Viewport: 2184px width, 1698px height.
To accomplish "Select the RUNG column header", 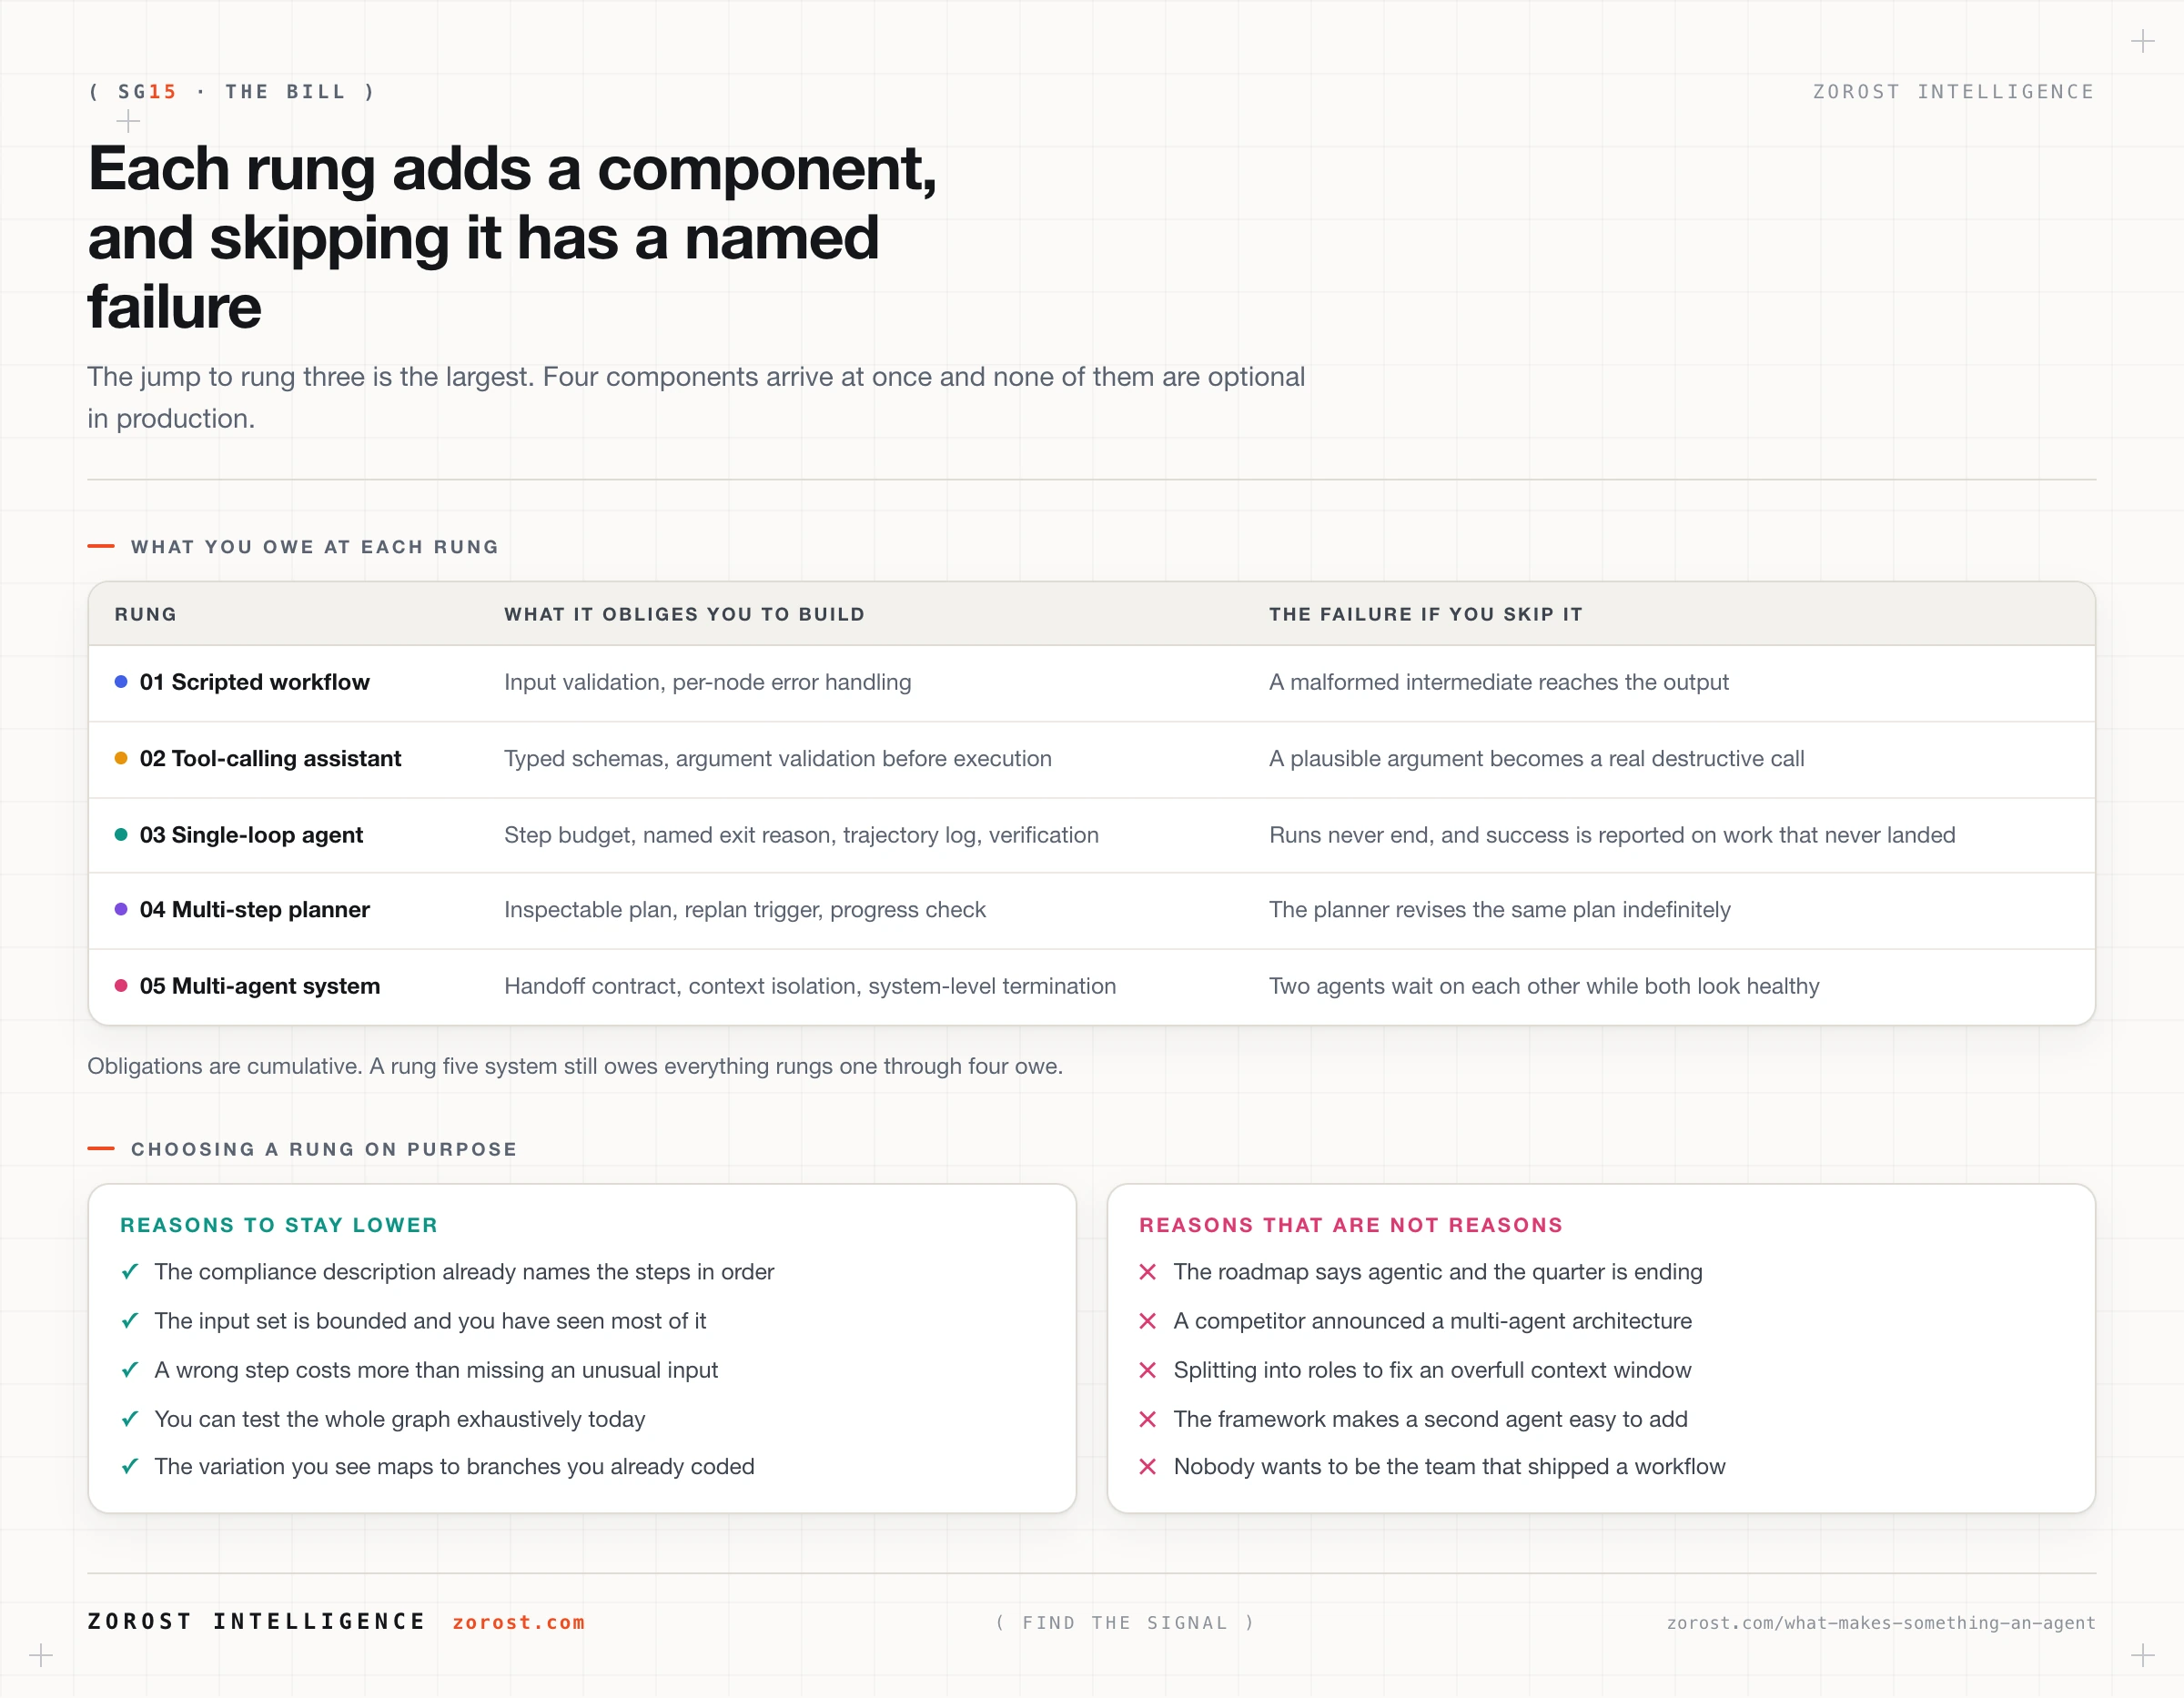I will click(146, 614).
